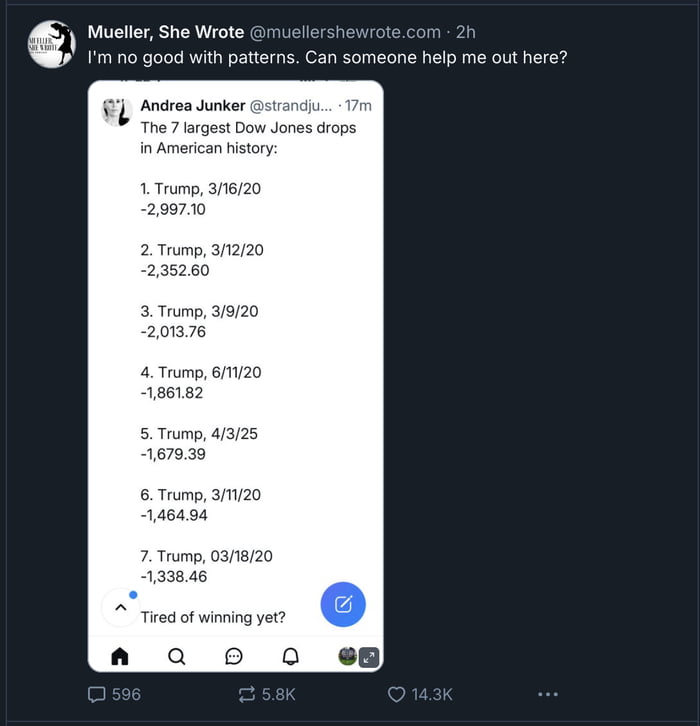Tap the home icon in embedded nav bar
Viewport: 700px width, 726px height.
coord(120,656)
